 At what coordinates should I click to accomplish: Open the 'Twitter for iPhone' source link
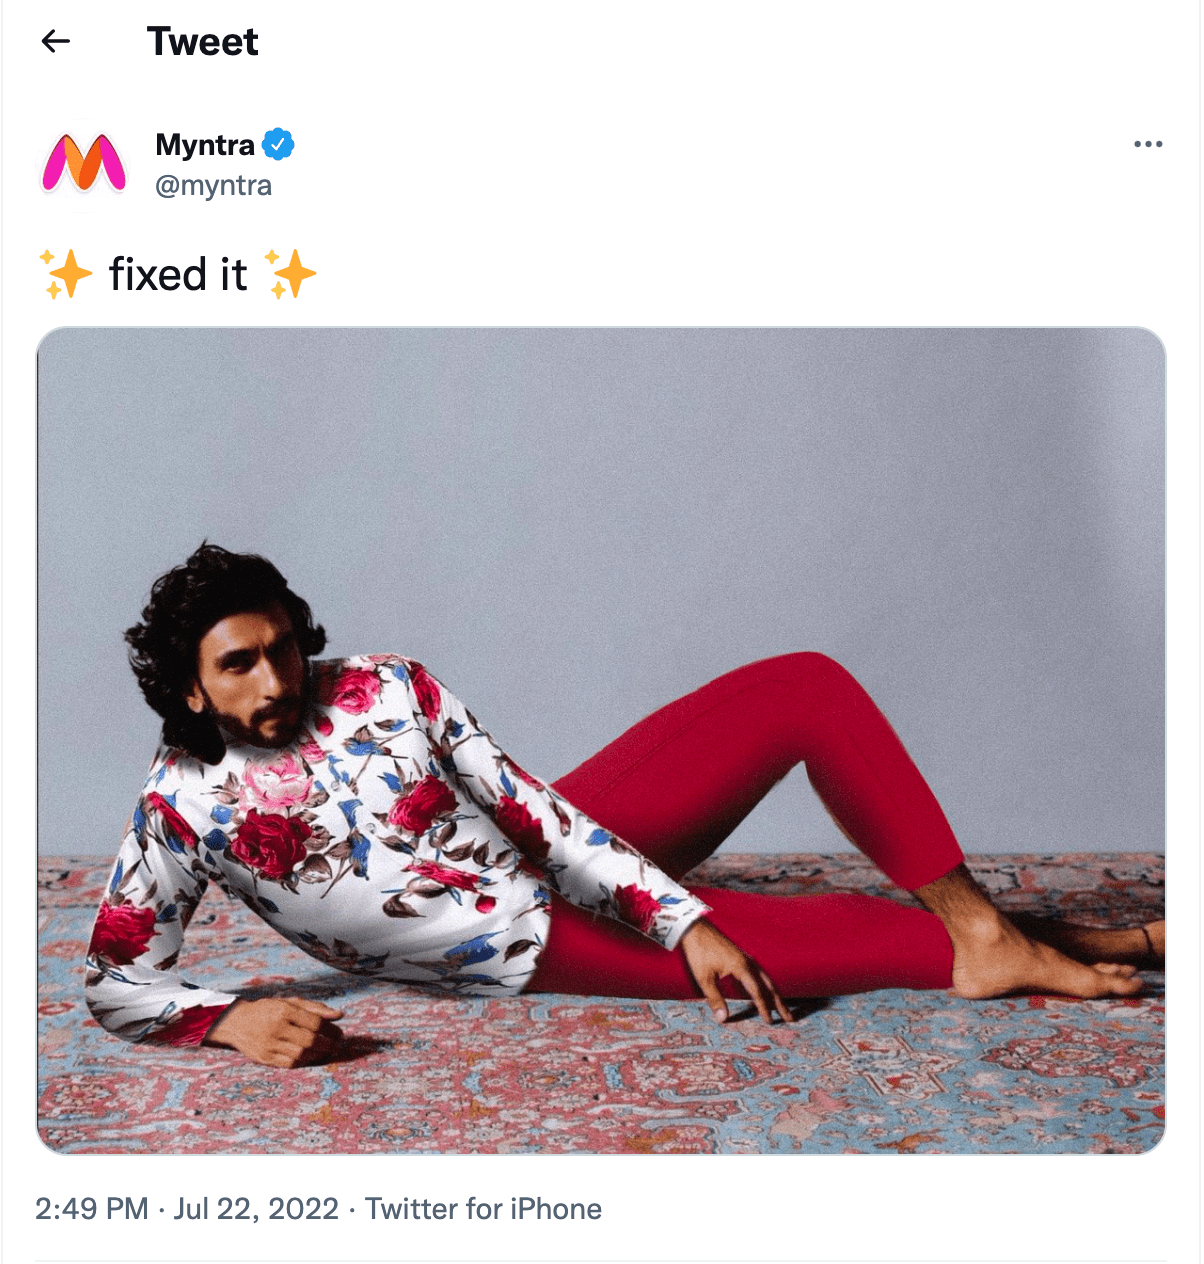pyautogui.click(x=483, y=1209)
